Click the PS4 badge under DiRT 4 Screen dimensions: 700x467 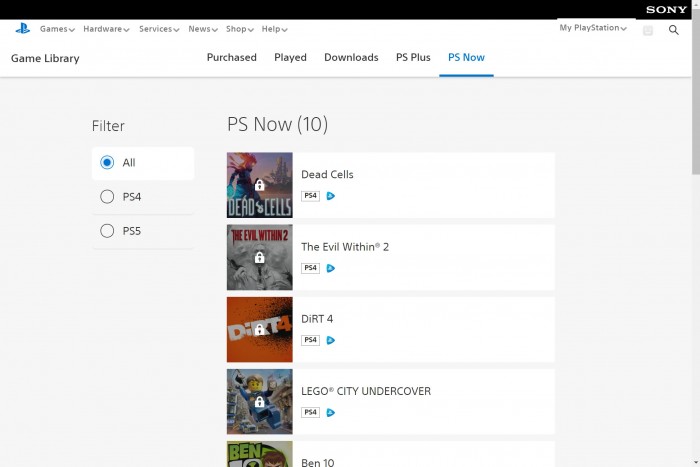[310, 340]
